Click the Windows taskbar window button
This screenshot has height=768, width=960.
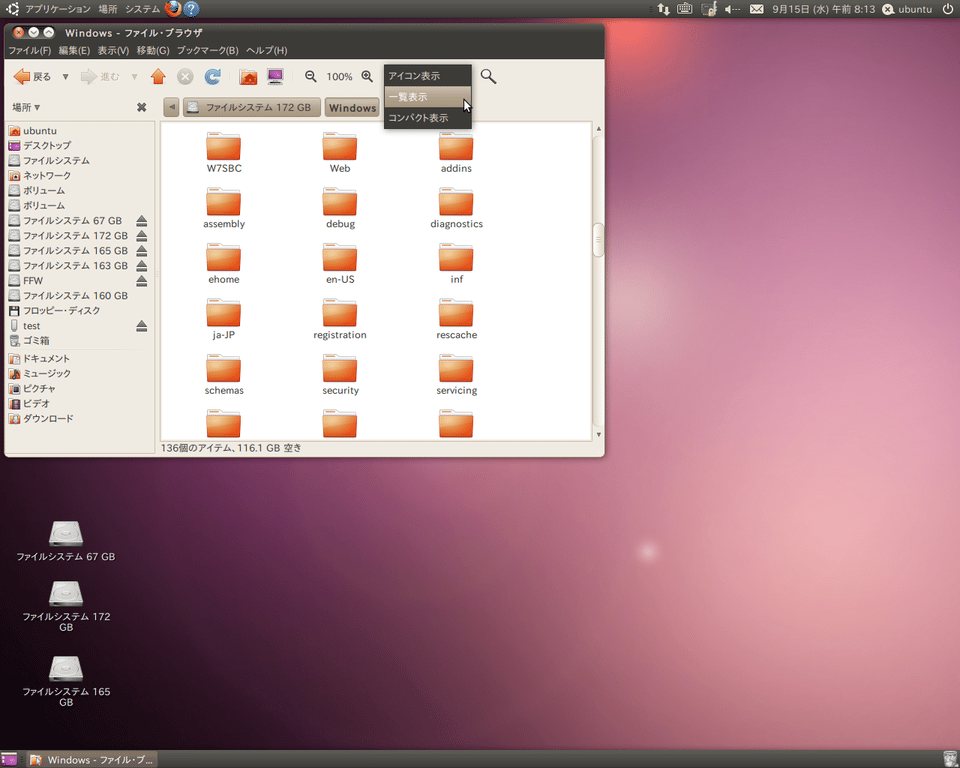(92, 759)
